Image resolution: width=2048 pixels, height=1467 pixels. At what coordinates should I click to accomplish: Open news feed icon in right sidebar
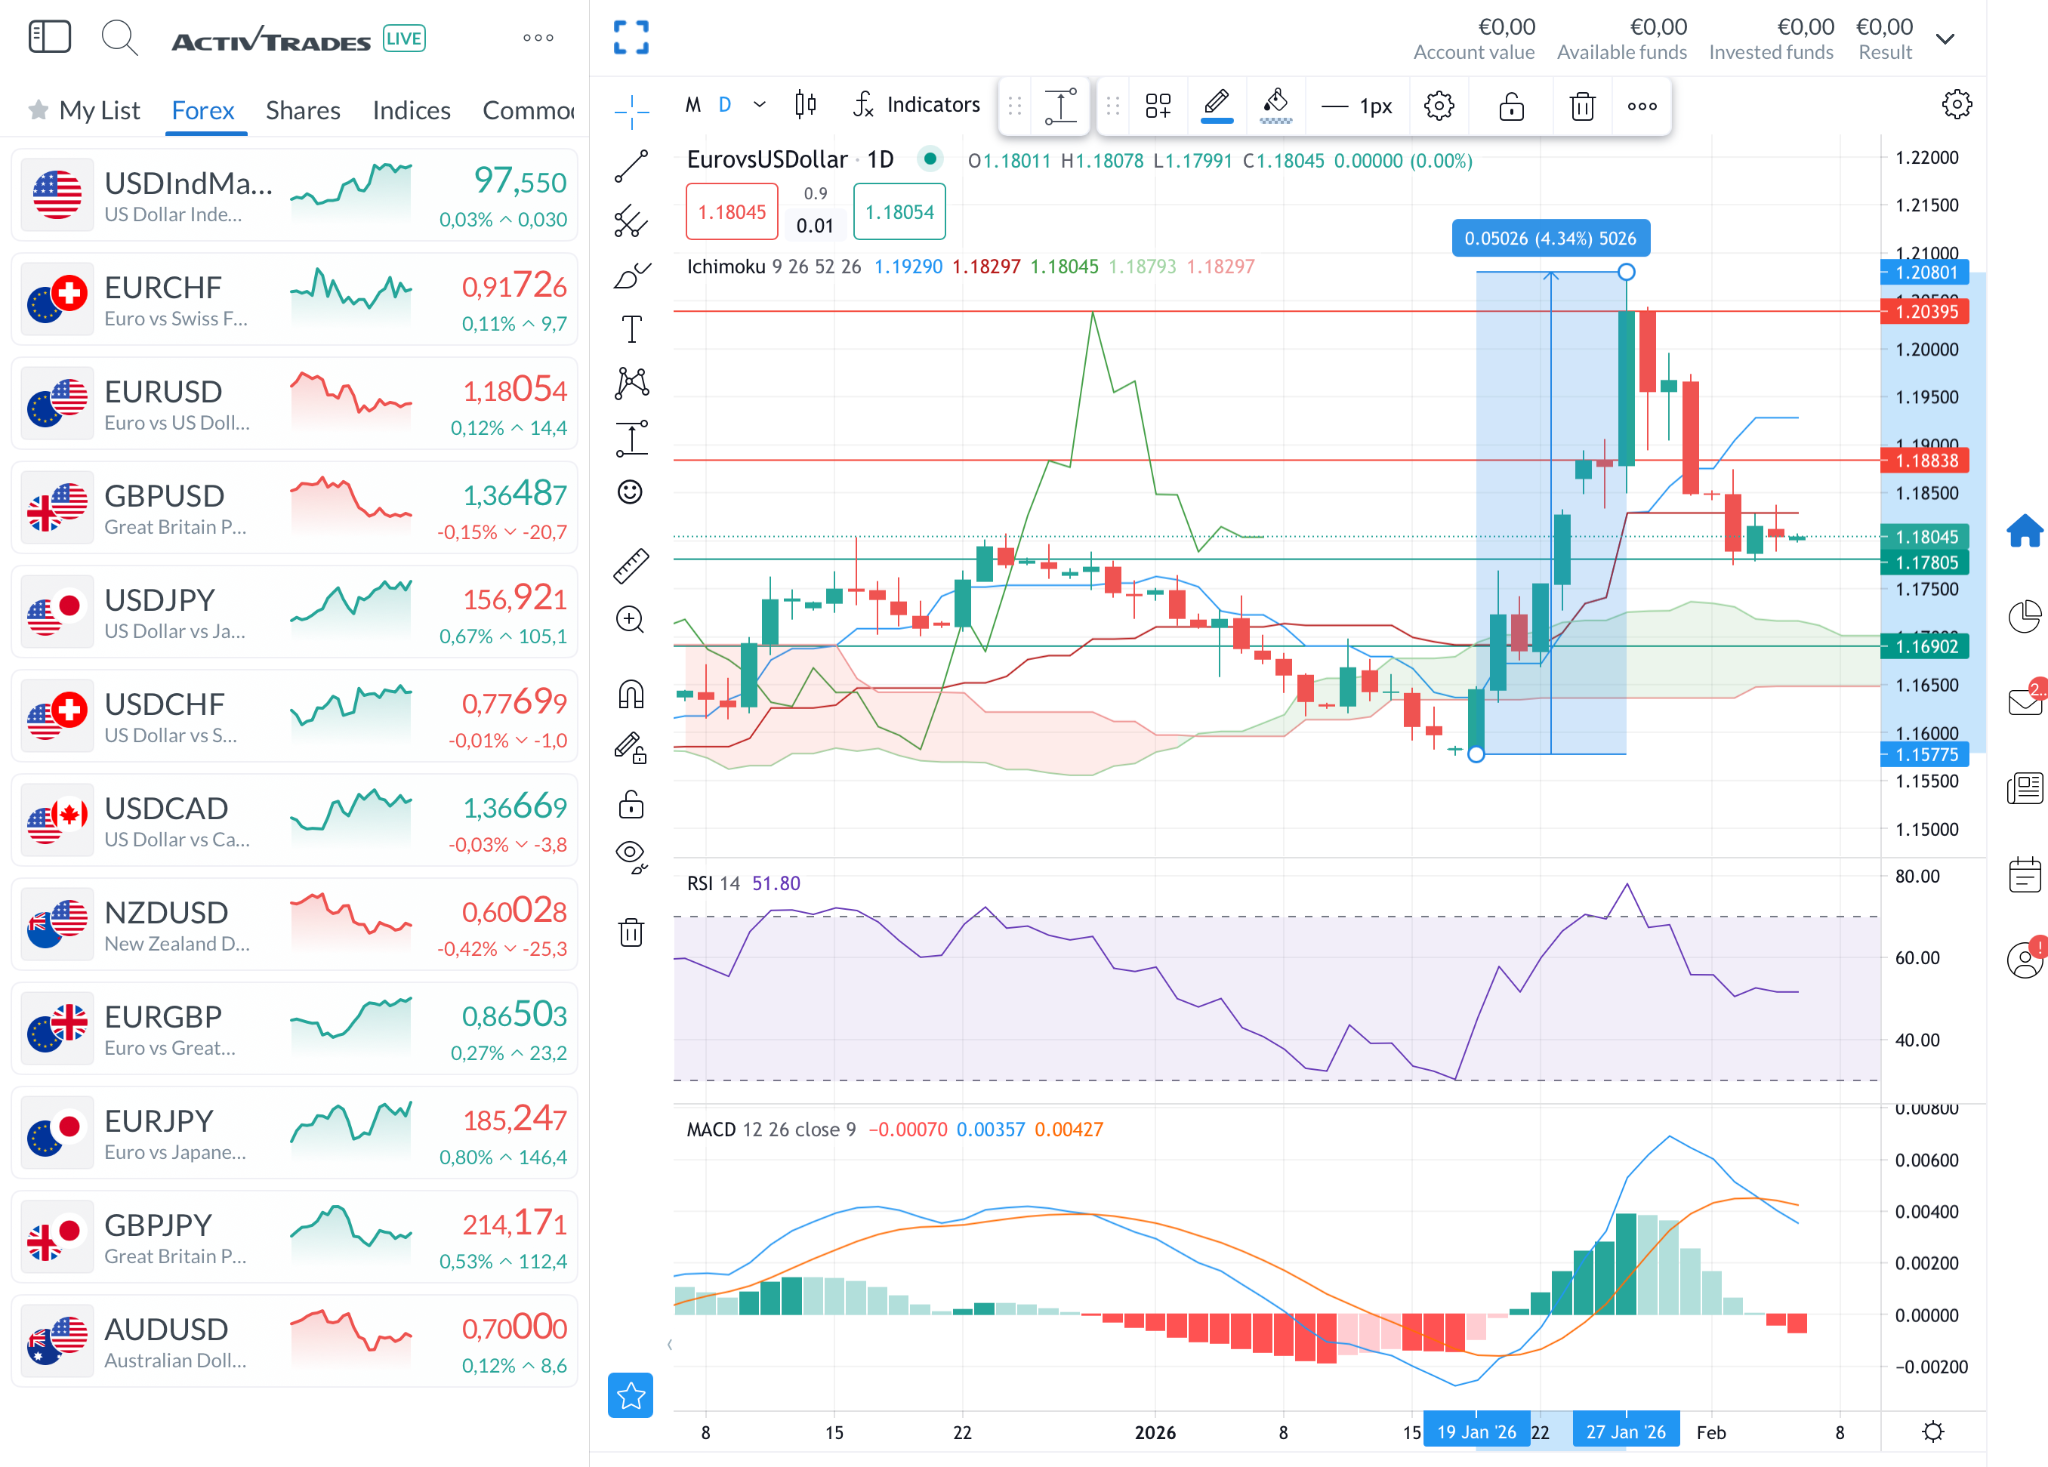coord(2025,788)
